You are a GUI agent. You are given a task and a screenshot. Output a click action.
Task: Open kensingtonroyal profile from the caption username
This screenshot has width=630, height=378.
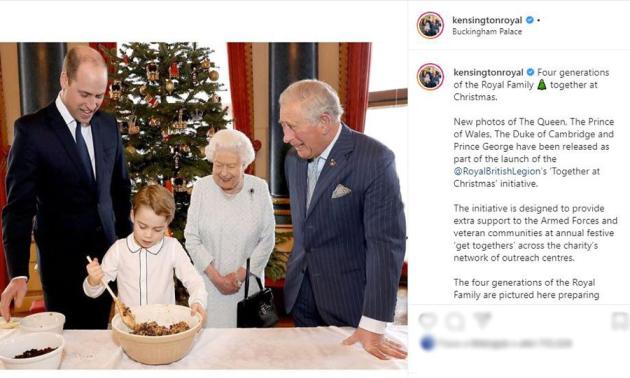pyautogui.click(x=488, y=72)
